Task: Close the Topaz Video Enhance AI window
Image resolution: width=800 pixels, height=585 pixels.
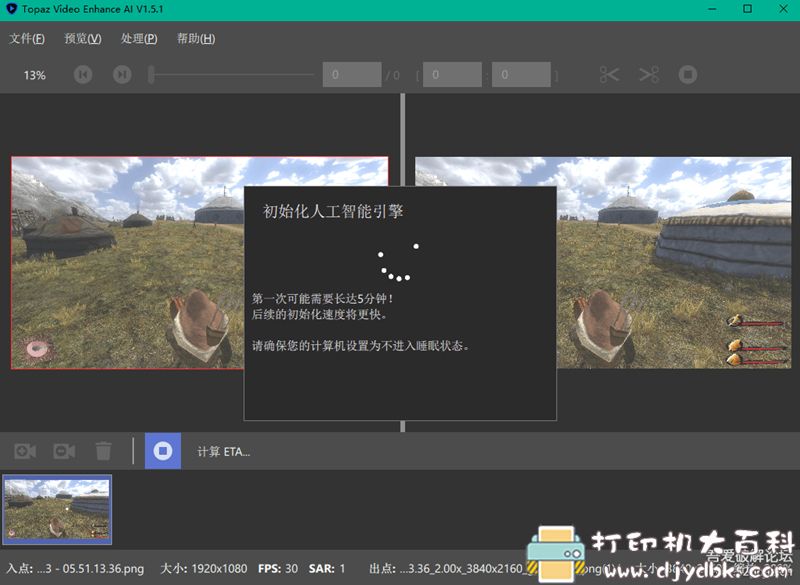Action: click(x=783, y=9)
